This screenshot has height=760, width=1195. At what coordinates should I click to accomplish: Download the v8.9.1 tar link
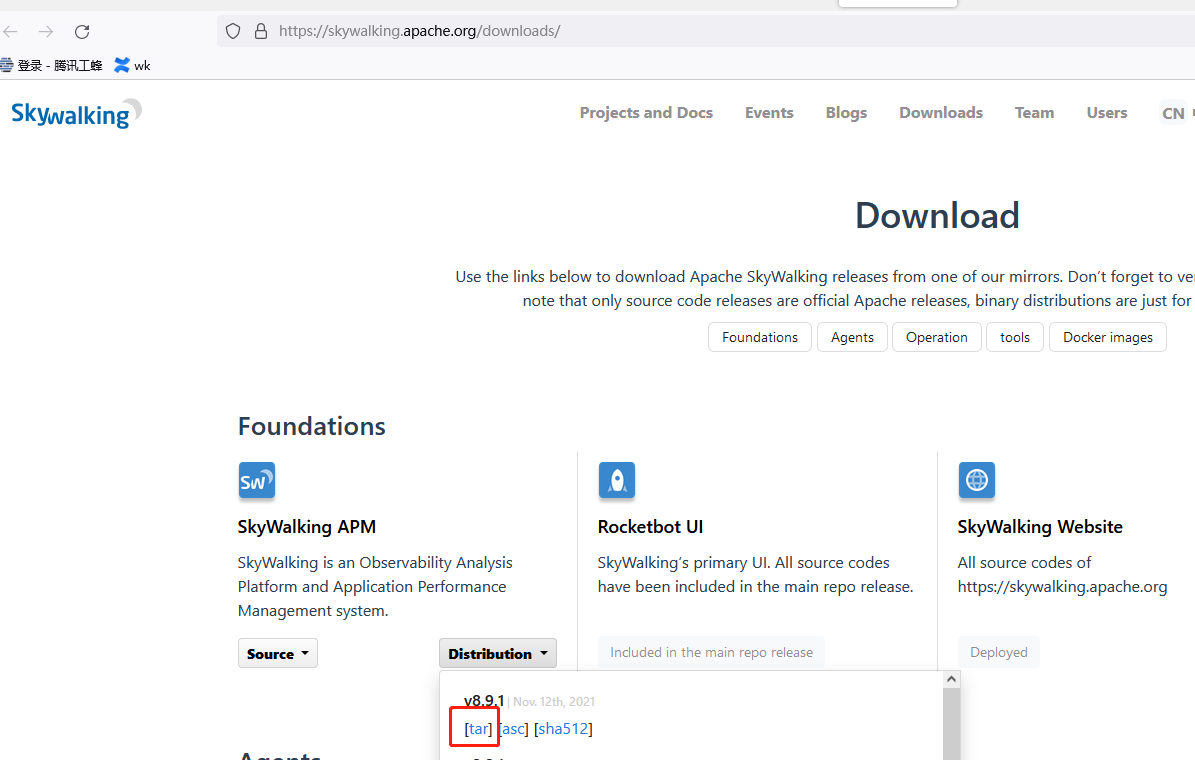coord(479,729)
